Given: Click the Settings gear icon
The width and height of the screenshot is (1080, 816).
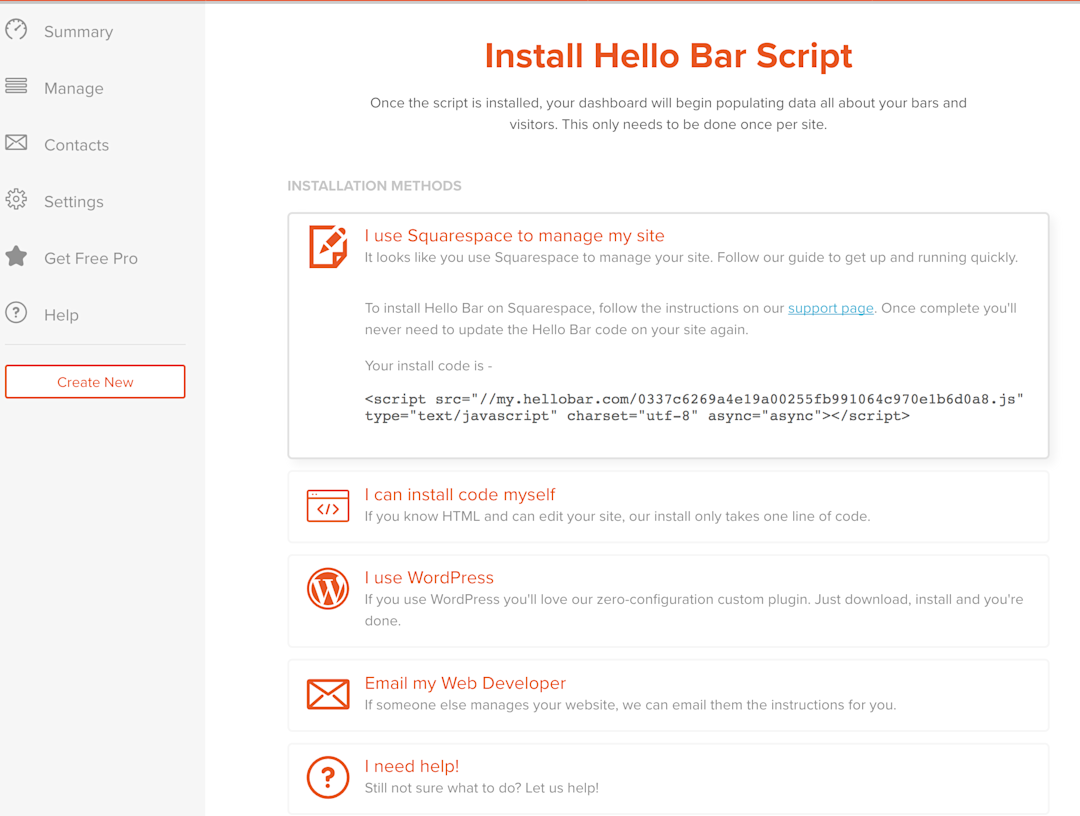Looking at the screenshot, I should [x=16, y=199].
